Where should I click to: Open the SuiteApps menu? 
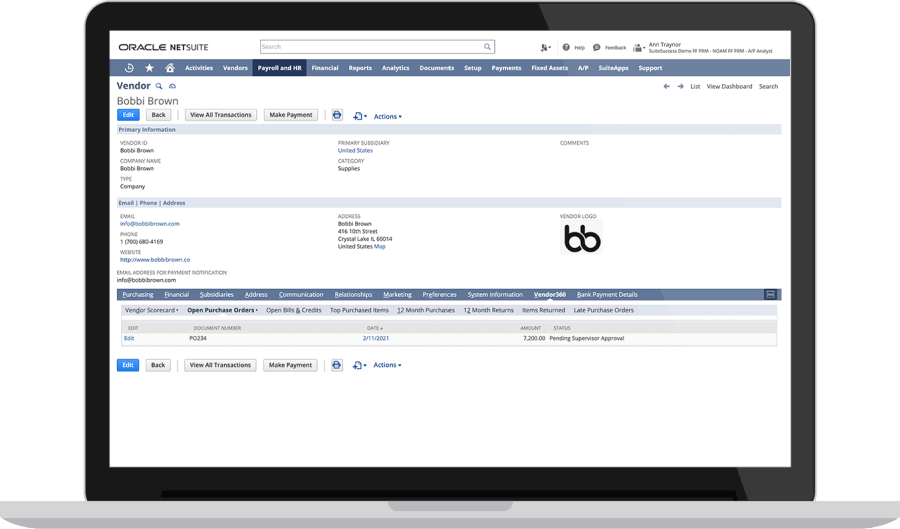(x=614, y=68)
